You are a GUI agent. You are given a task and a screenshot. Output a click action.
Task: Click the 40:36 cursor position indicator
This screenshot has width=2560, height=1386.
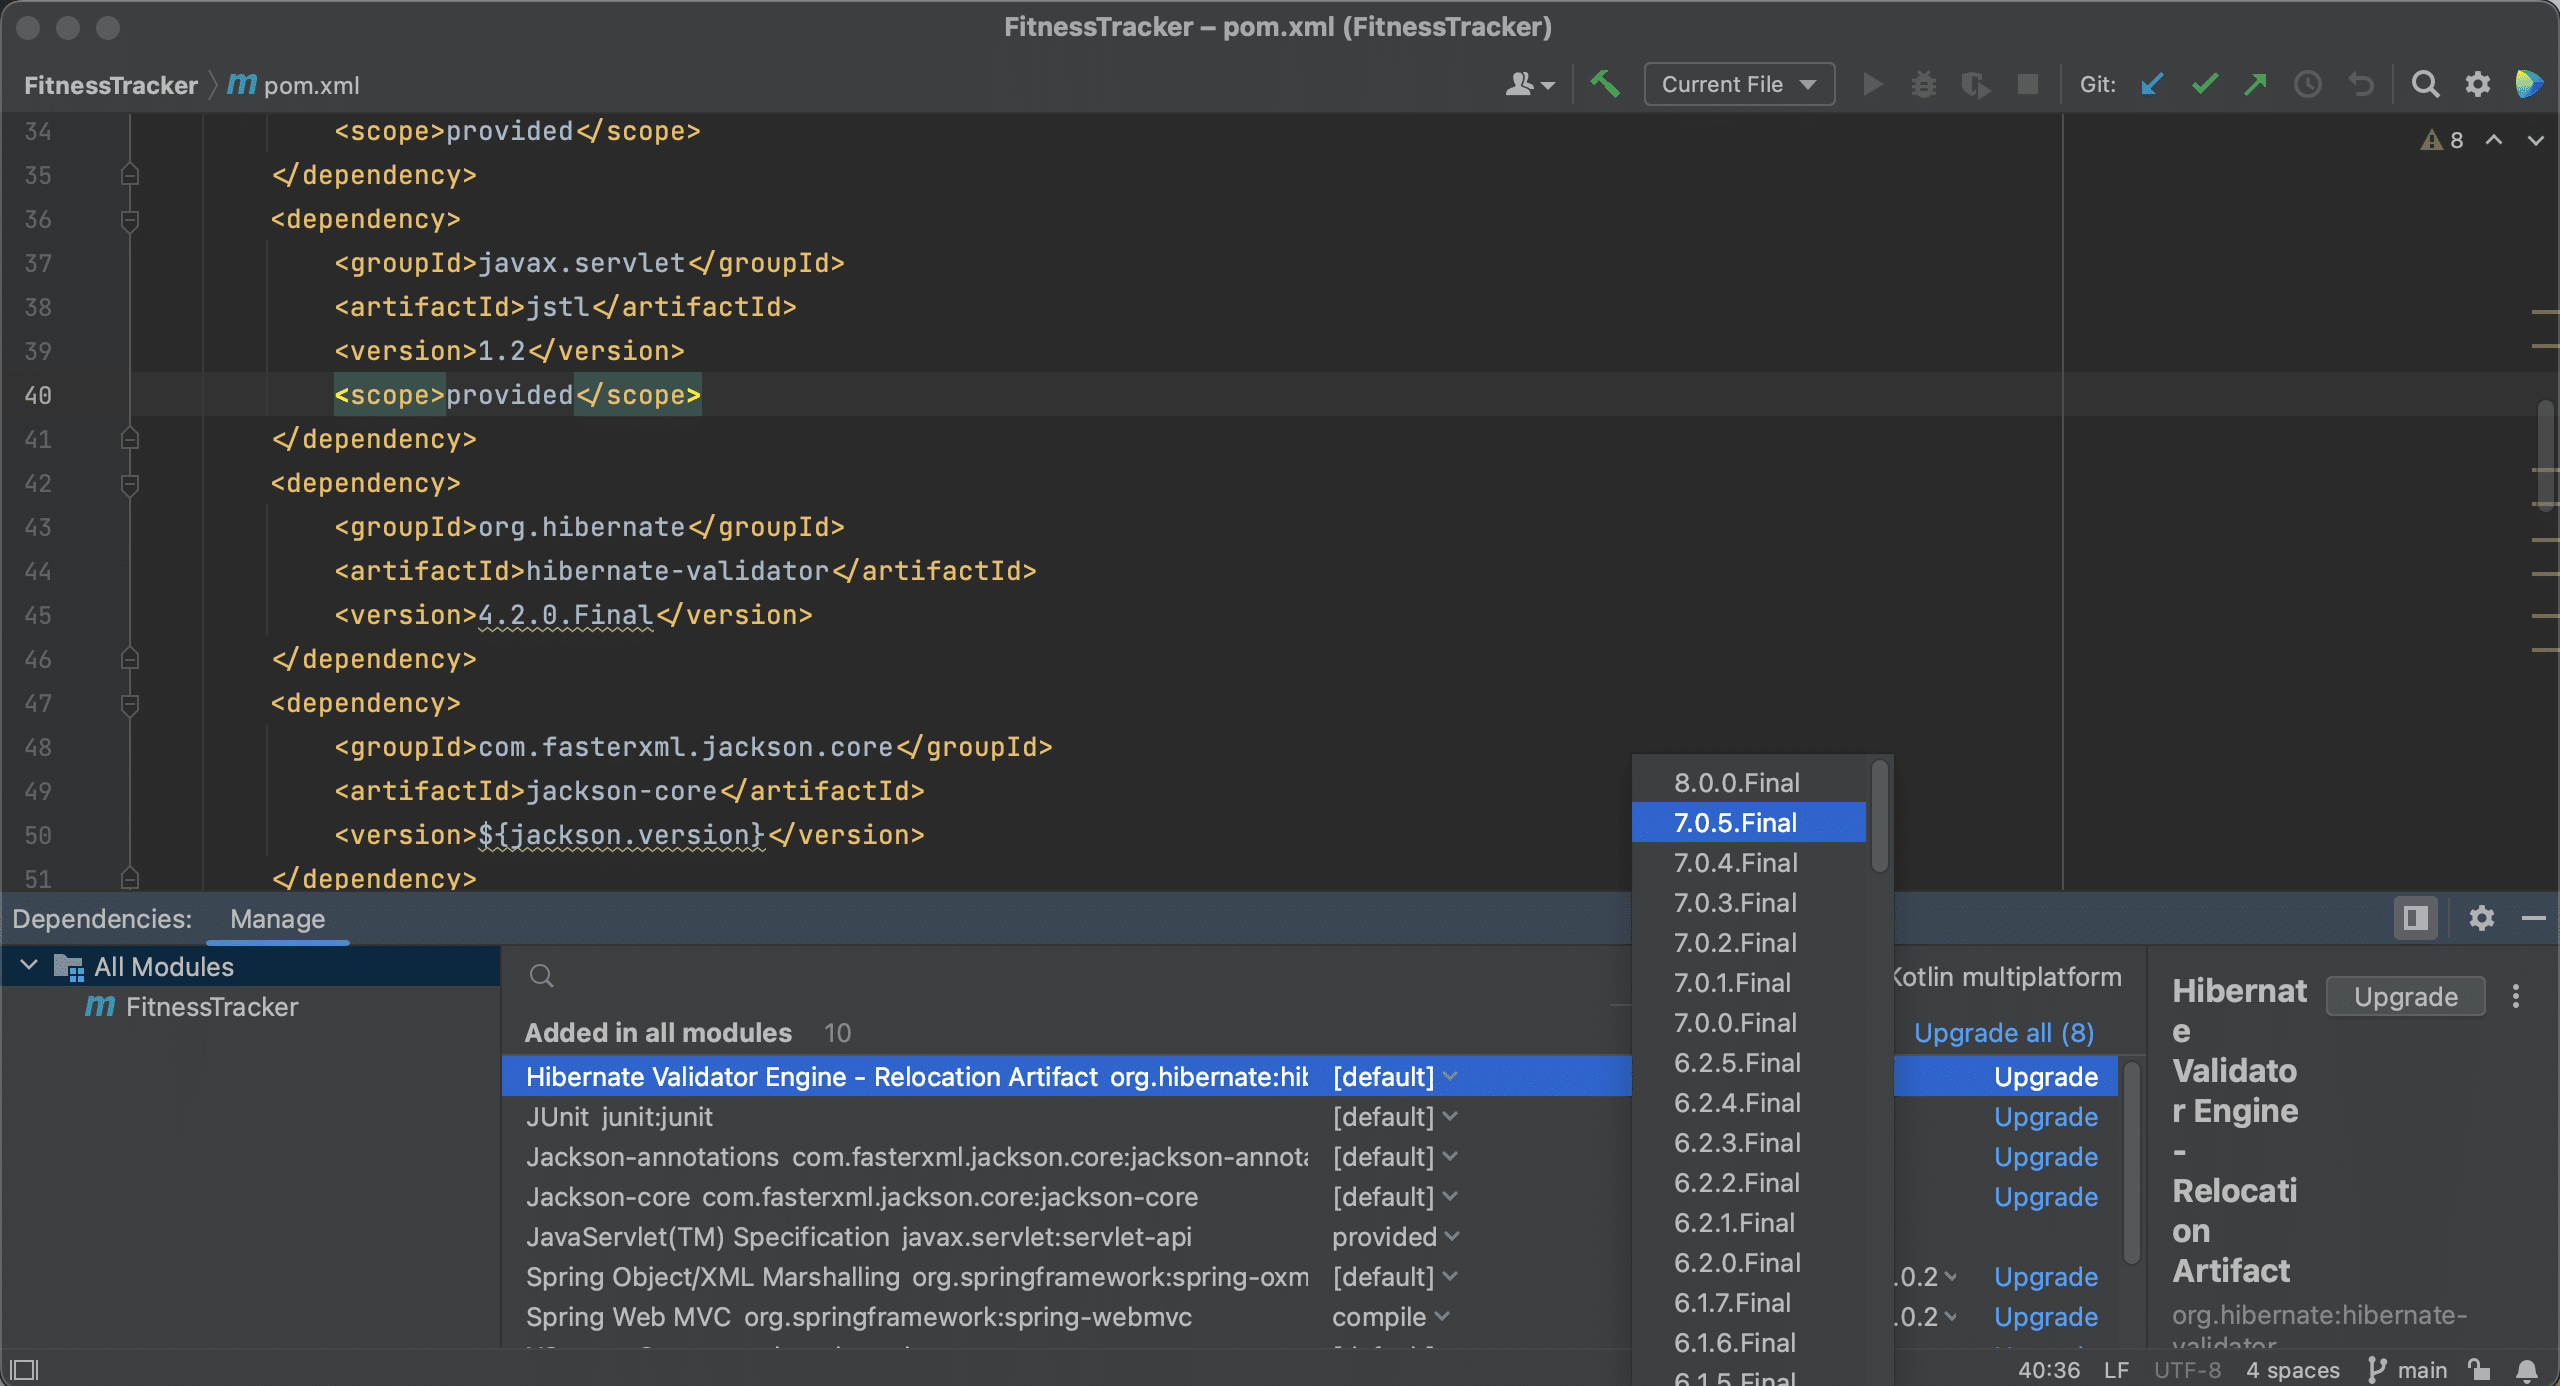(2049, 1370)
